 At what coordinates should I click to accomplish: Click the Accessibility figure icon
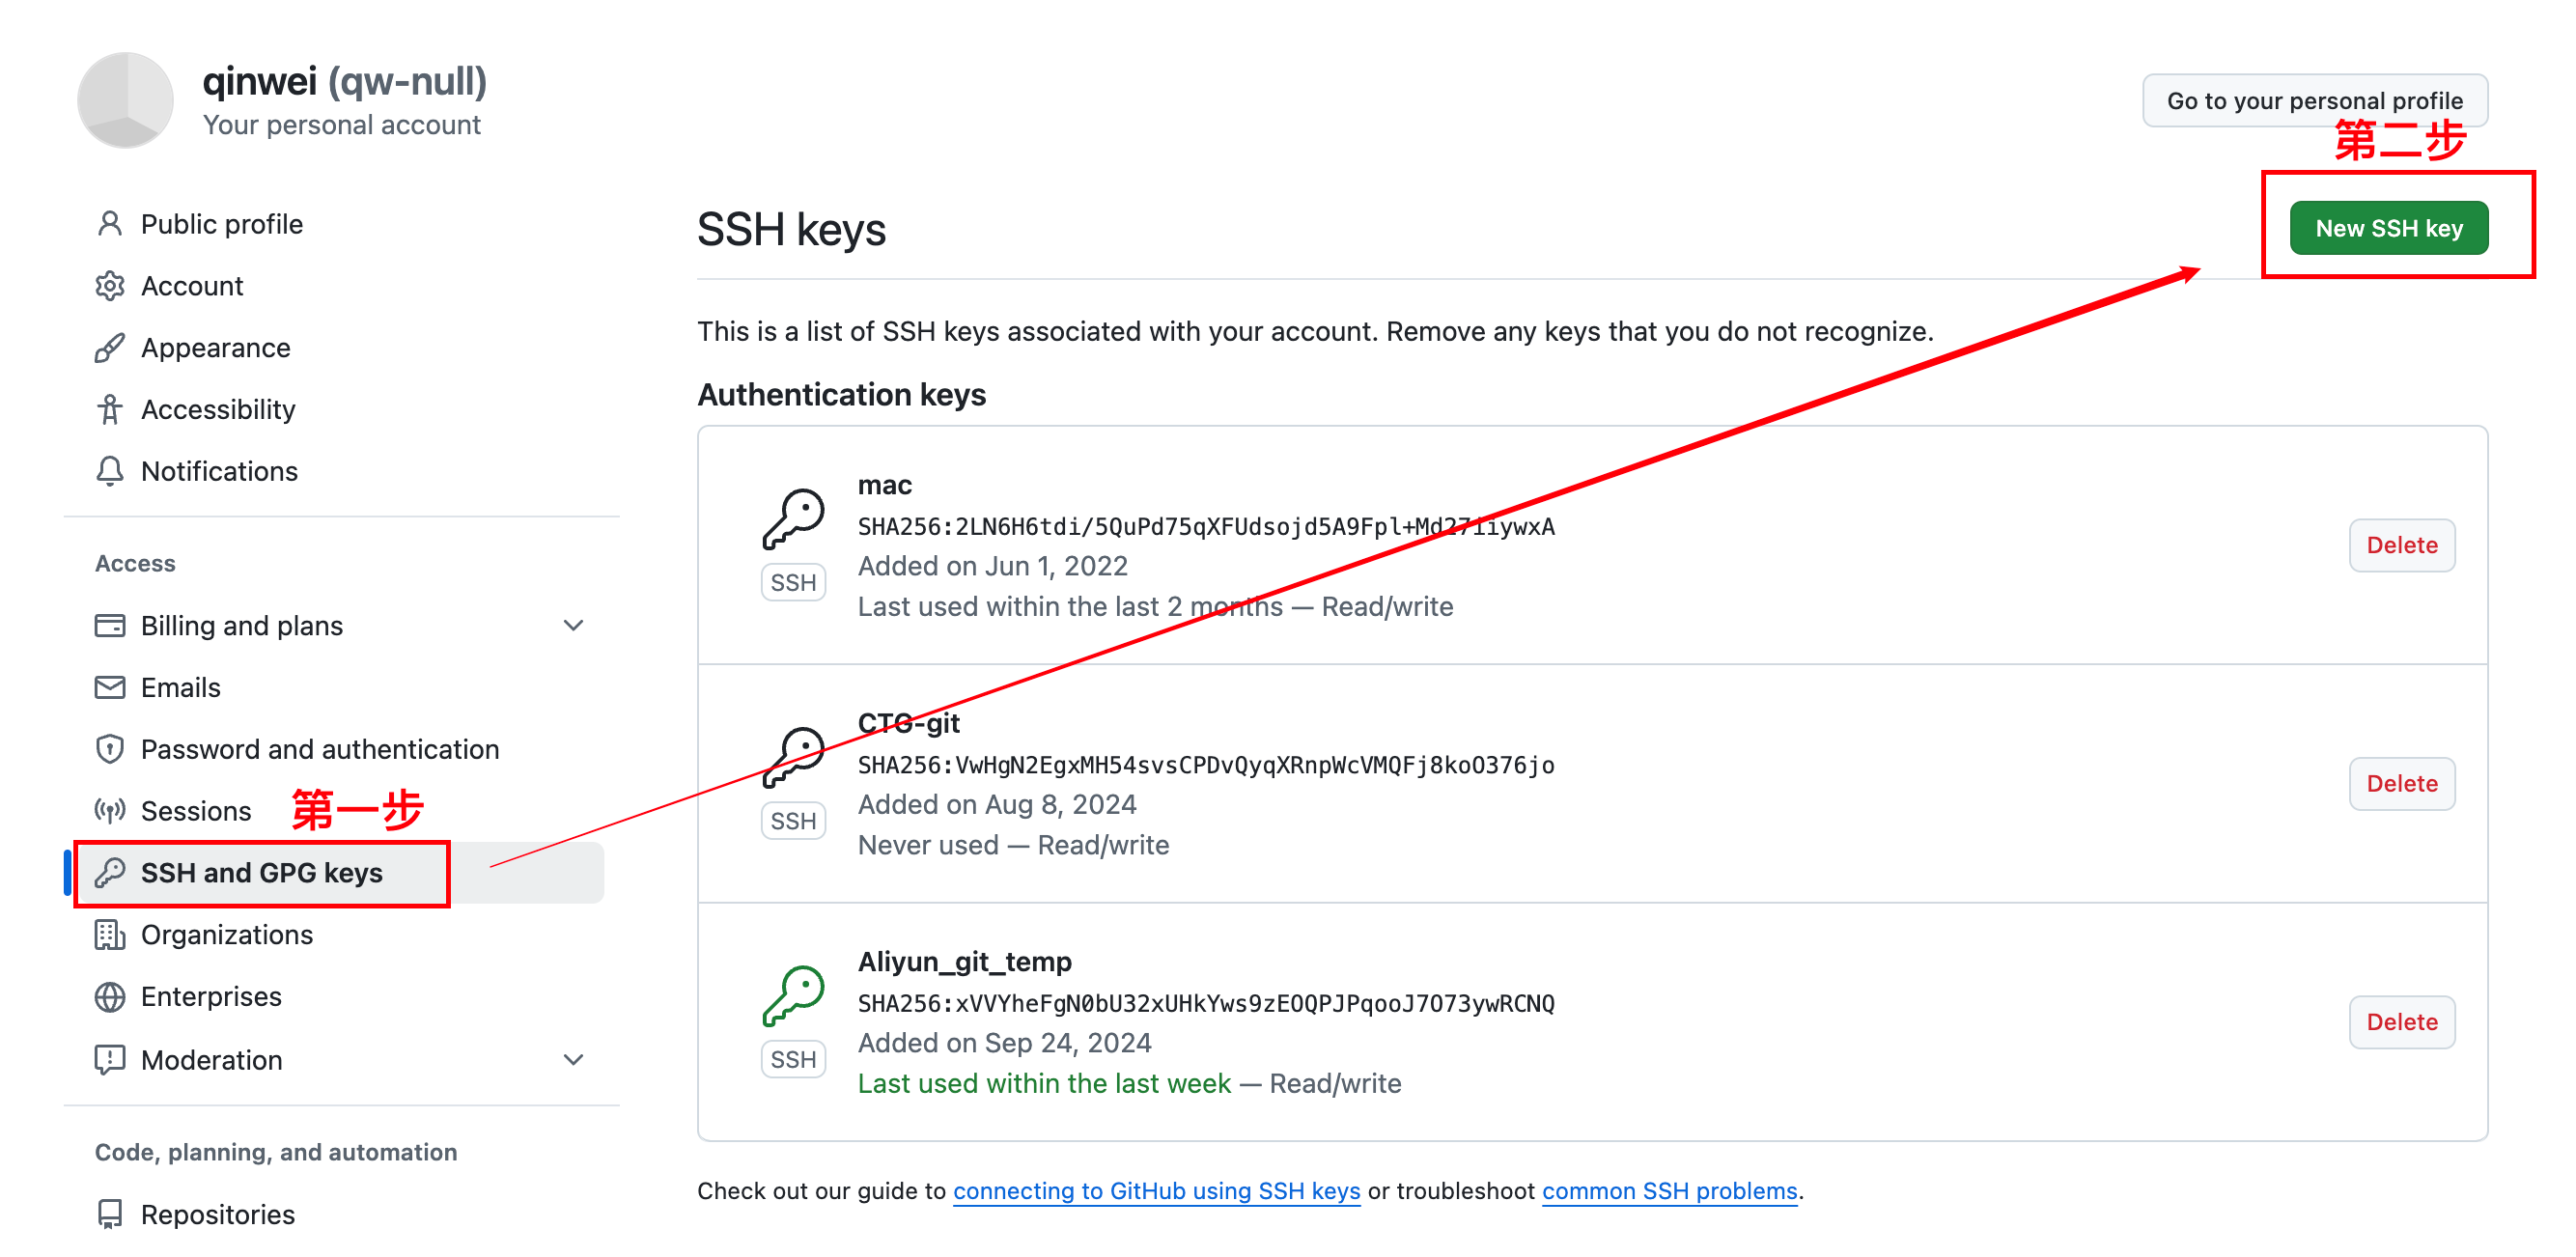110,410
